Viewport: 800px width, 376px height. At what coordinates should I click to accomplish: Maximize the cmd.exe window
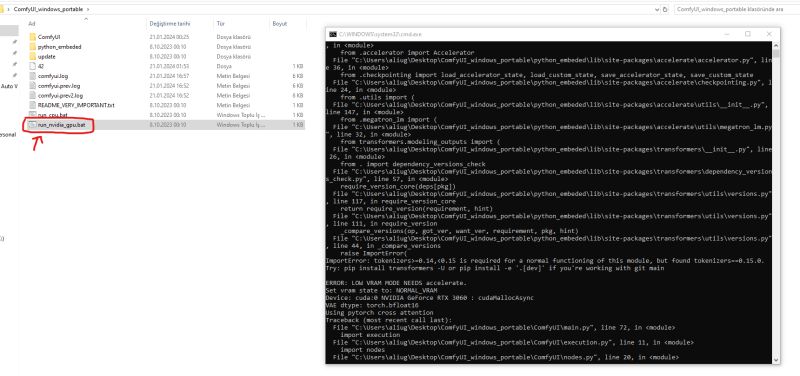click(x=747, y=34)
